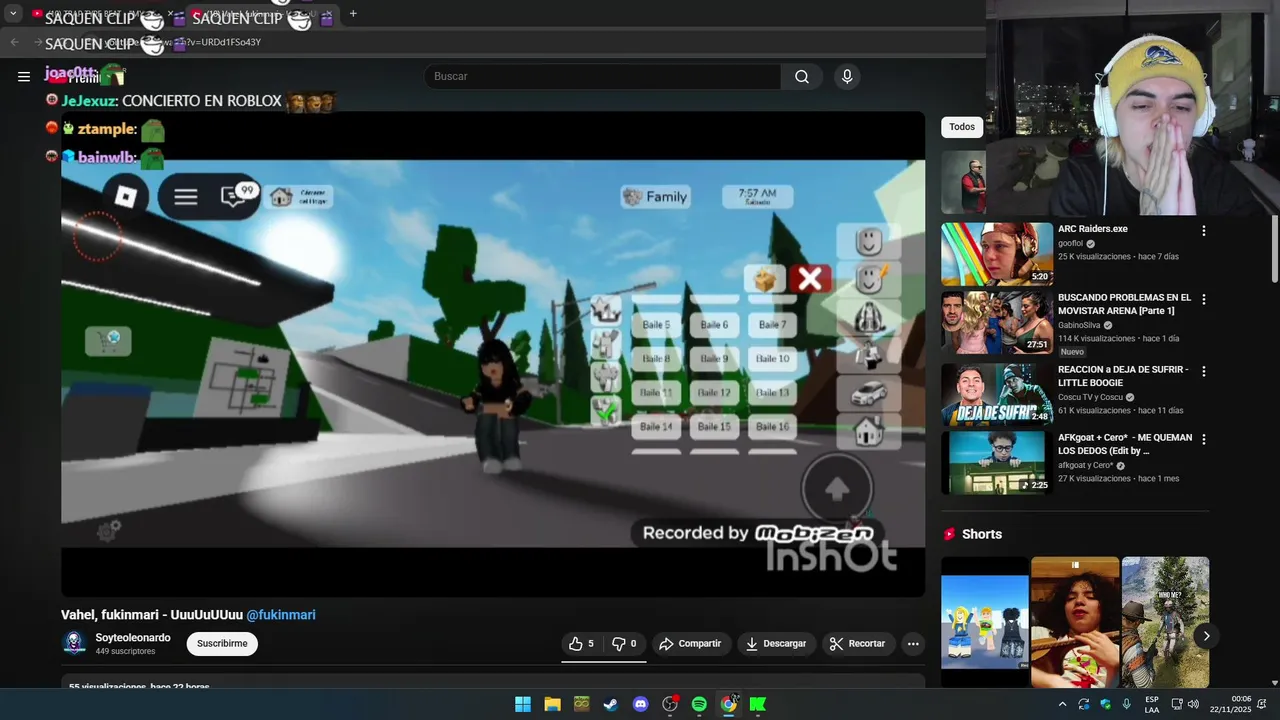Click the jump arrow button in game
The width and height of the screenshot is (1280, 720).
tap(837, 488)
